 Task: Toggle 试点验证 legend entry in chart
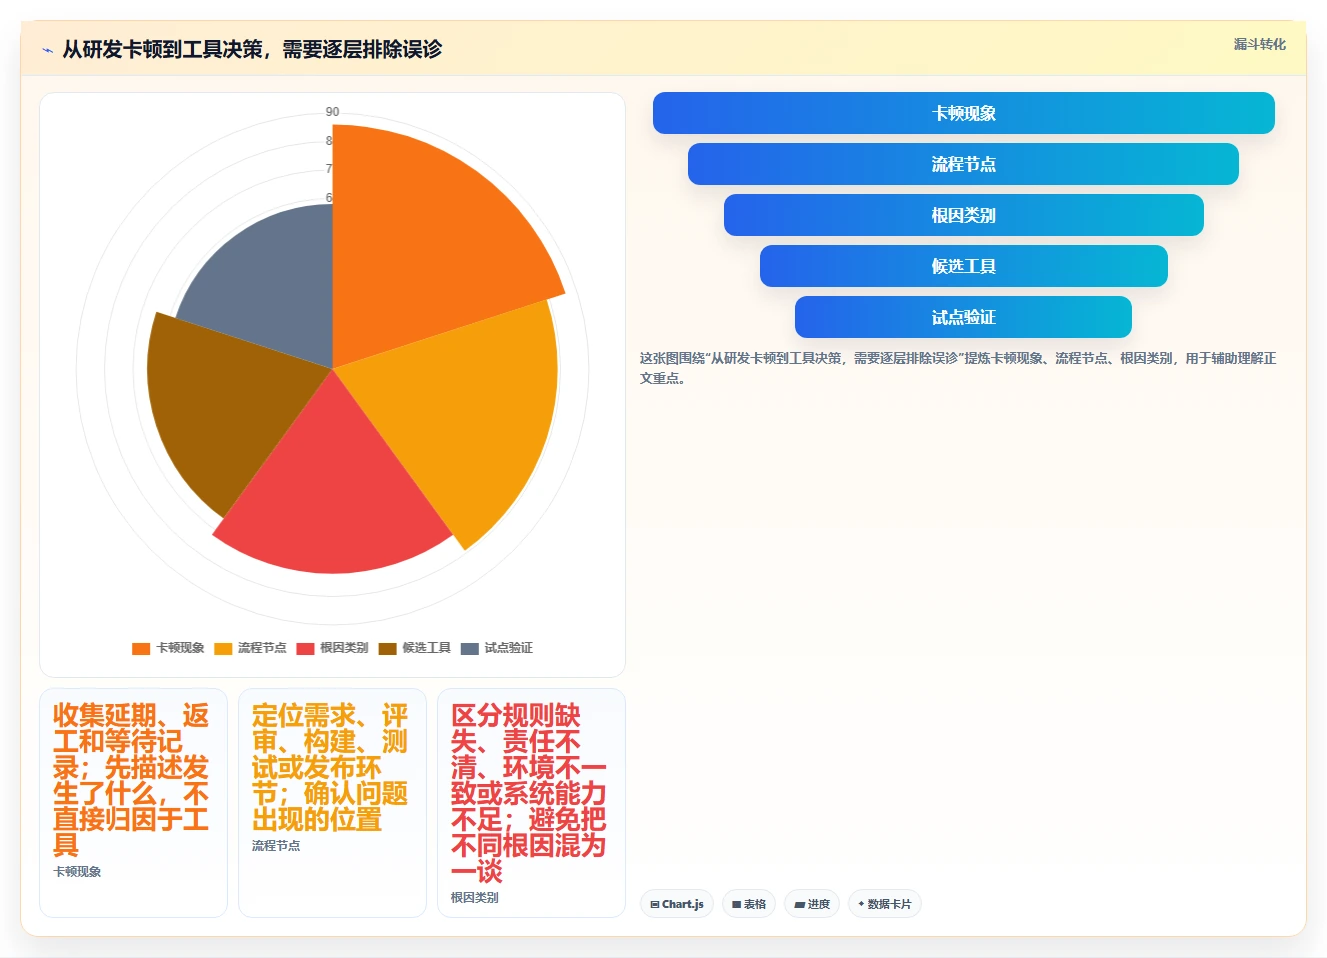(497, 648)
